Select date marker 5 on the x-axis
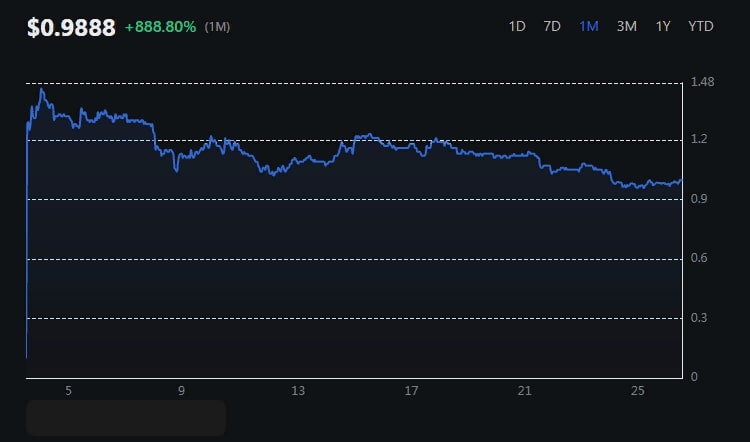Image resolution: width=750 pixels, height=442 pixels. pyautogui.click(x=68, y=391)
